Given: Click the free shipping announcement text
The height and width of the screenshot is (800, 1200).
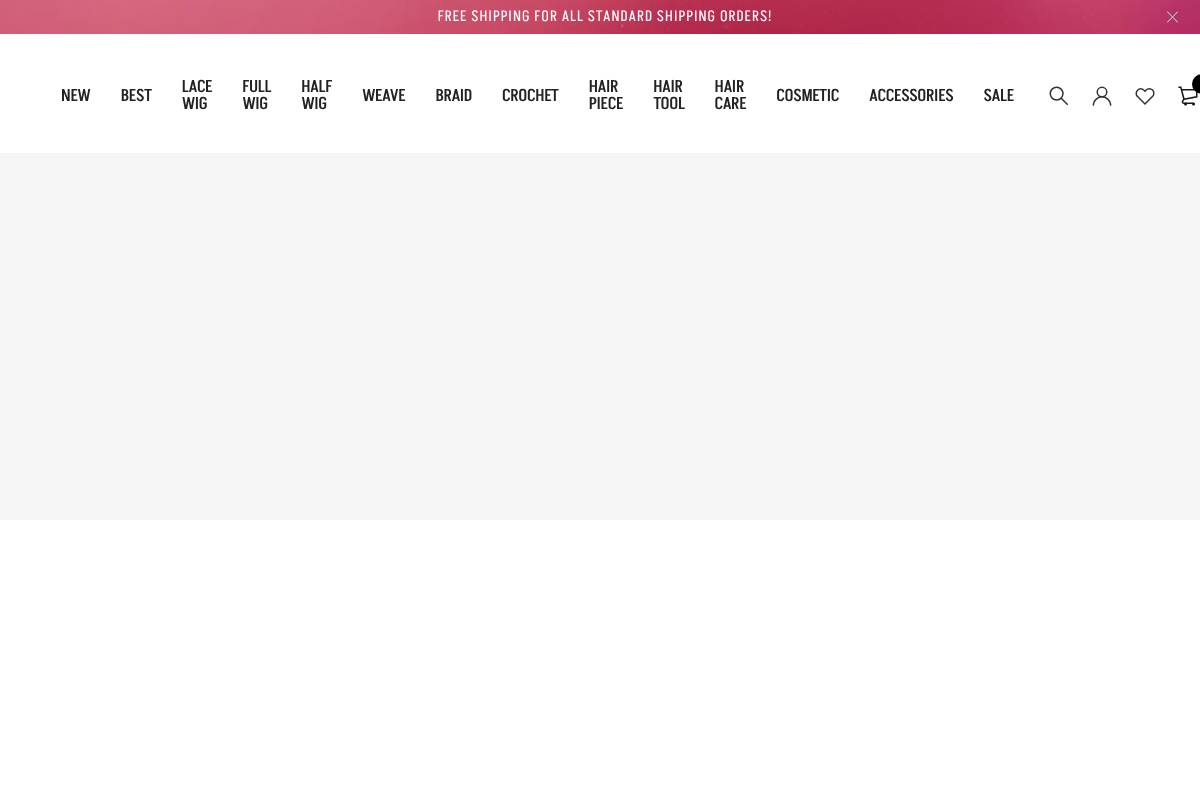Looking at the screenshot, I should coord(604,15).
